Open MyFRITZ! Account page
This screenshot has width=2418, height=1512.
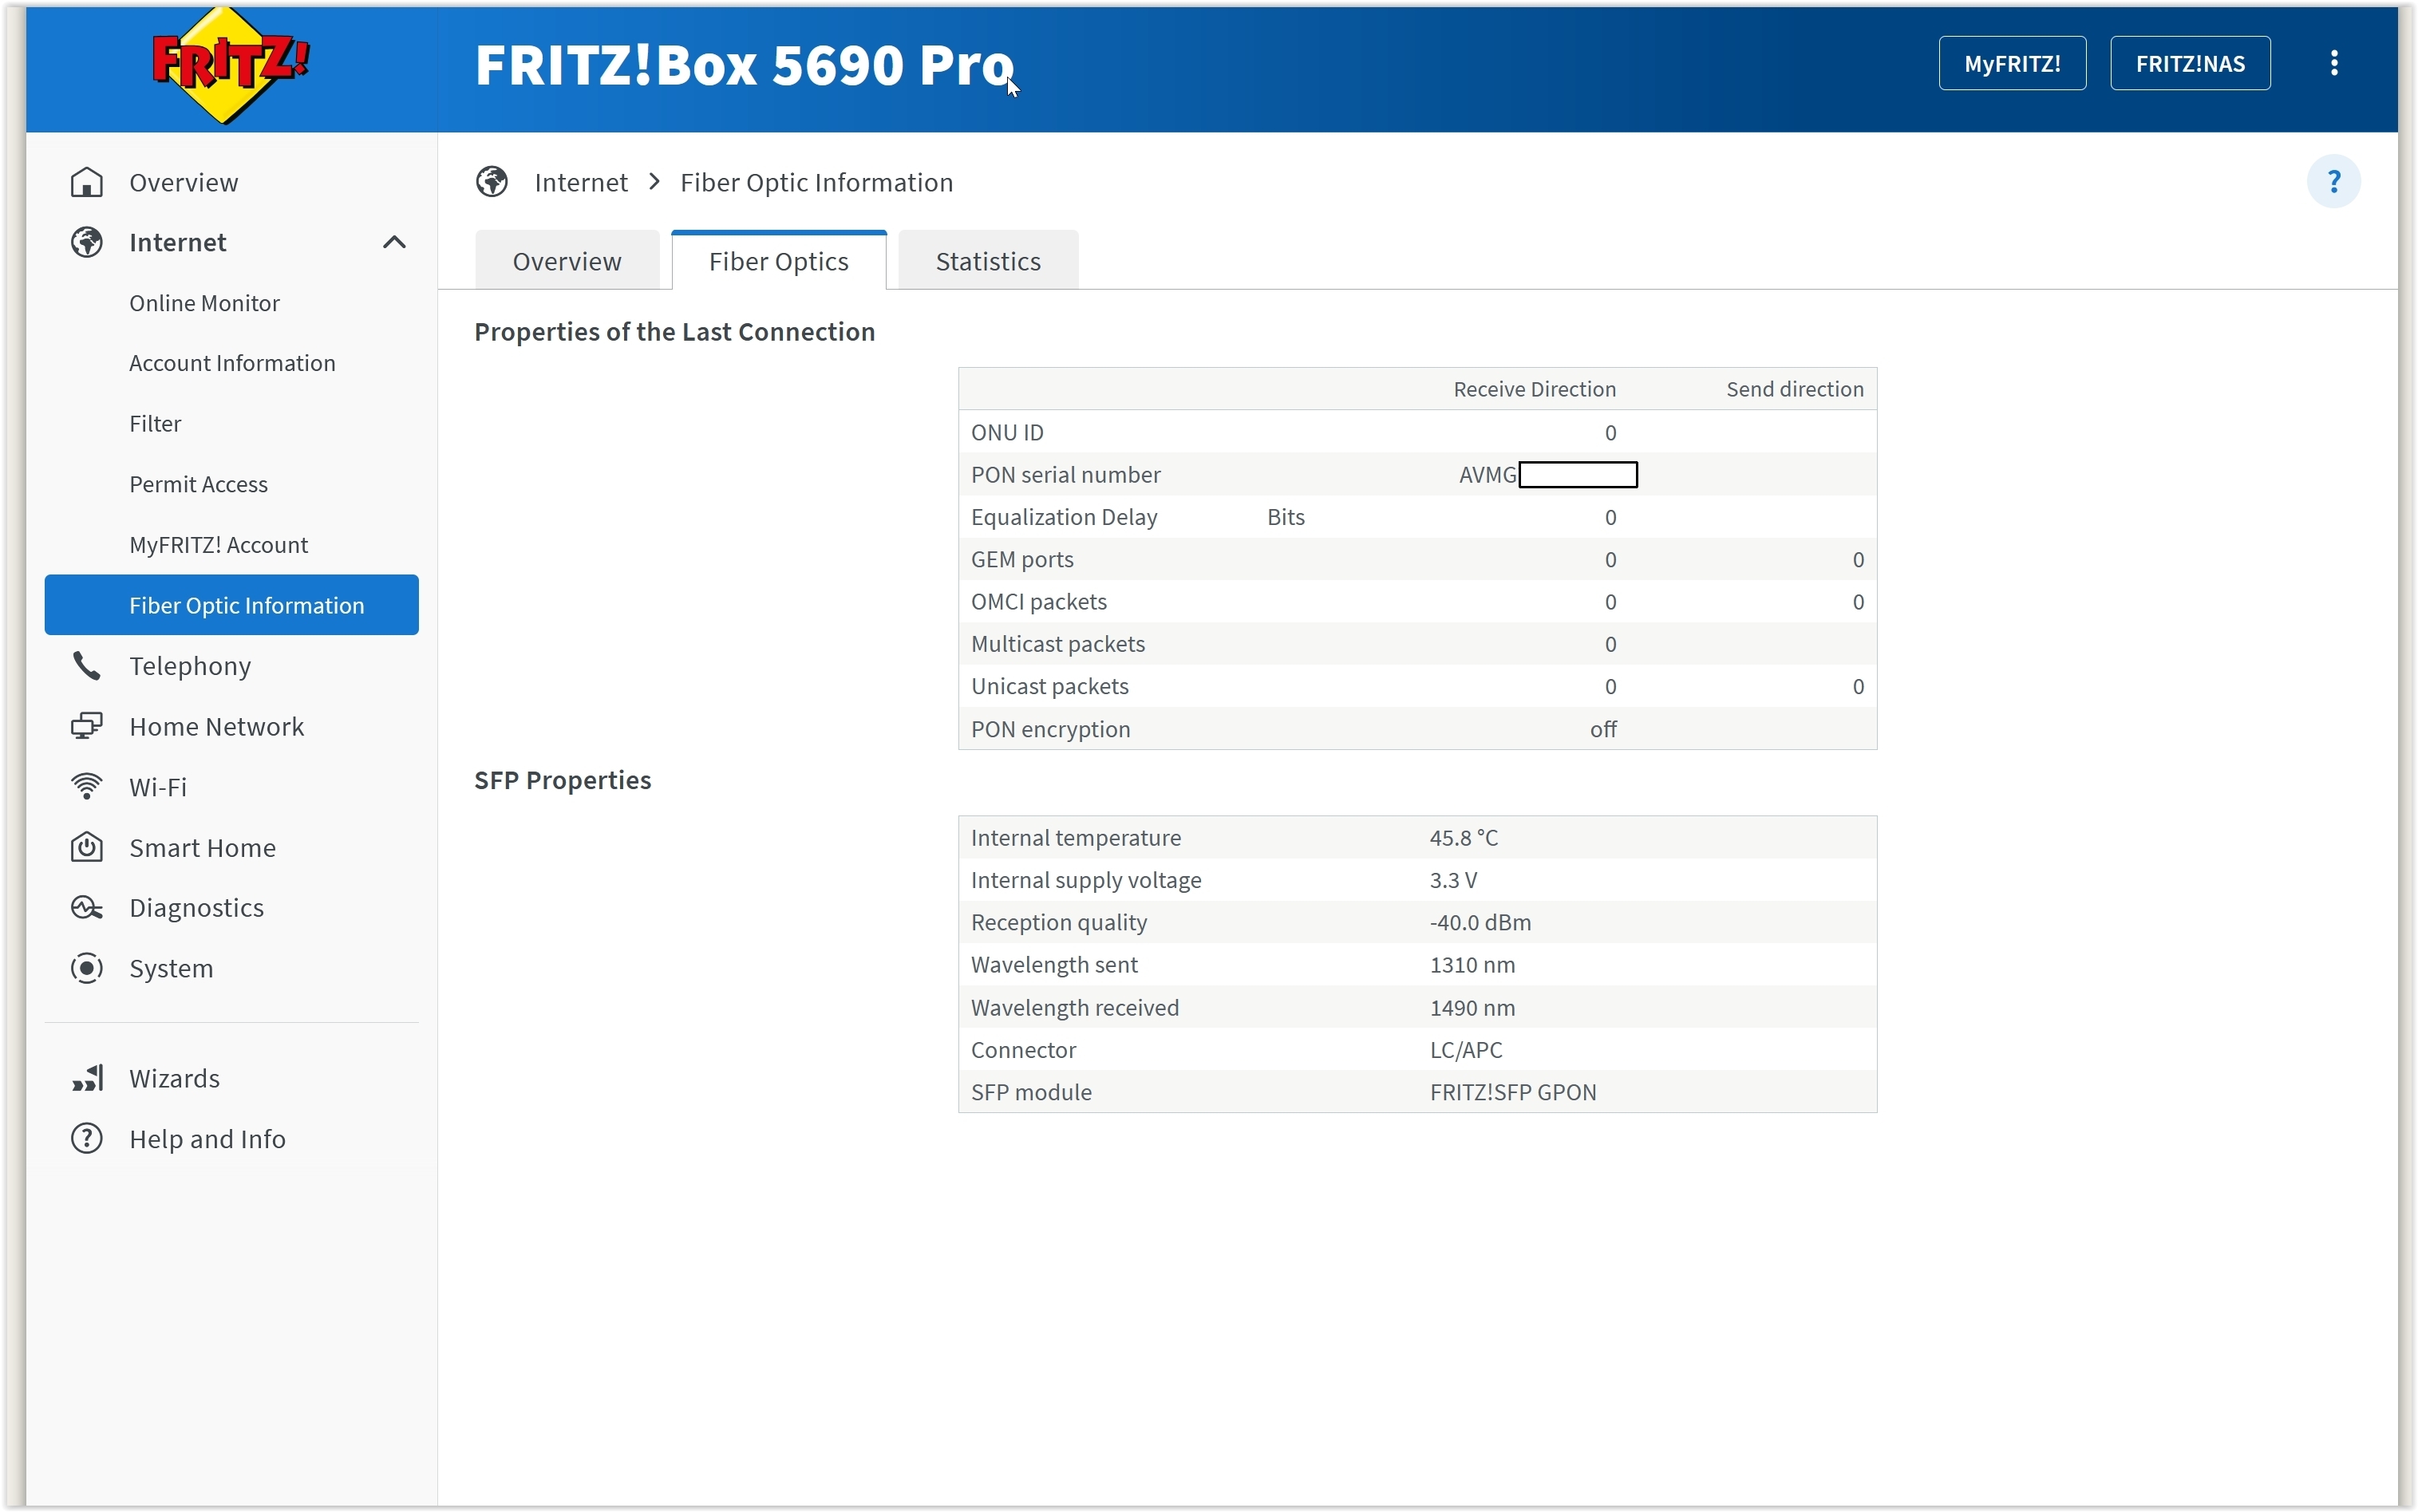point(218,545)
